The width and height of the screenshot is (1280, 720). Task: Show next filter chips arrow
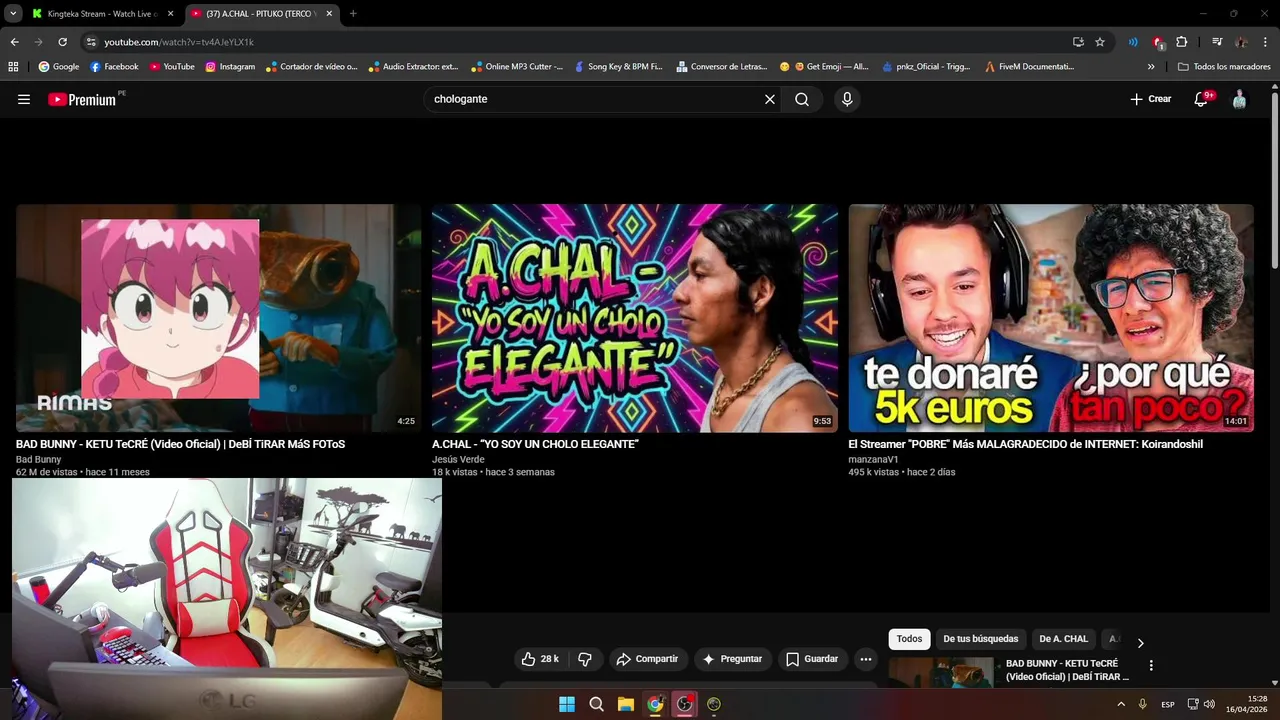1140,643
